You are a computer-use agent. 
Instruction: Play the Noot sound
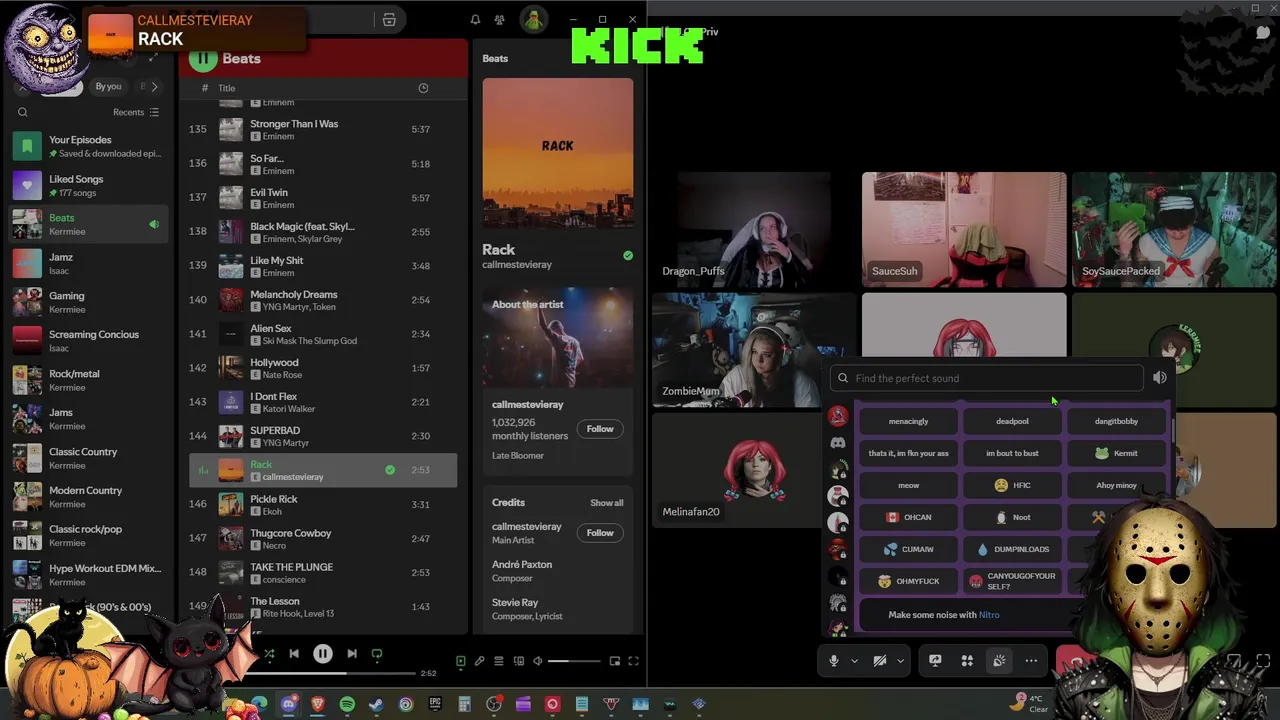(1012, 517)
